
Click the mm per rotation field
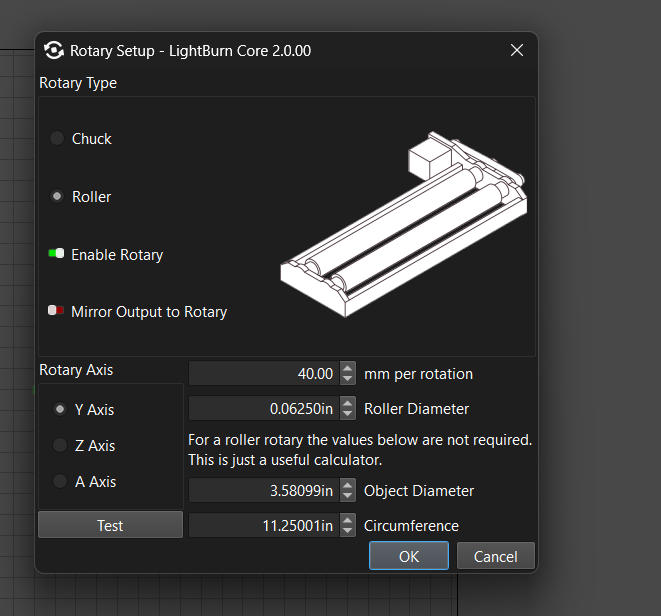pos(265,374)
